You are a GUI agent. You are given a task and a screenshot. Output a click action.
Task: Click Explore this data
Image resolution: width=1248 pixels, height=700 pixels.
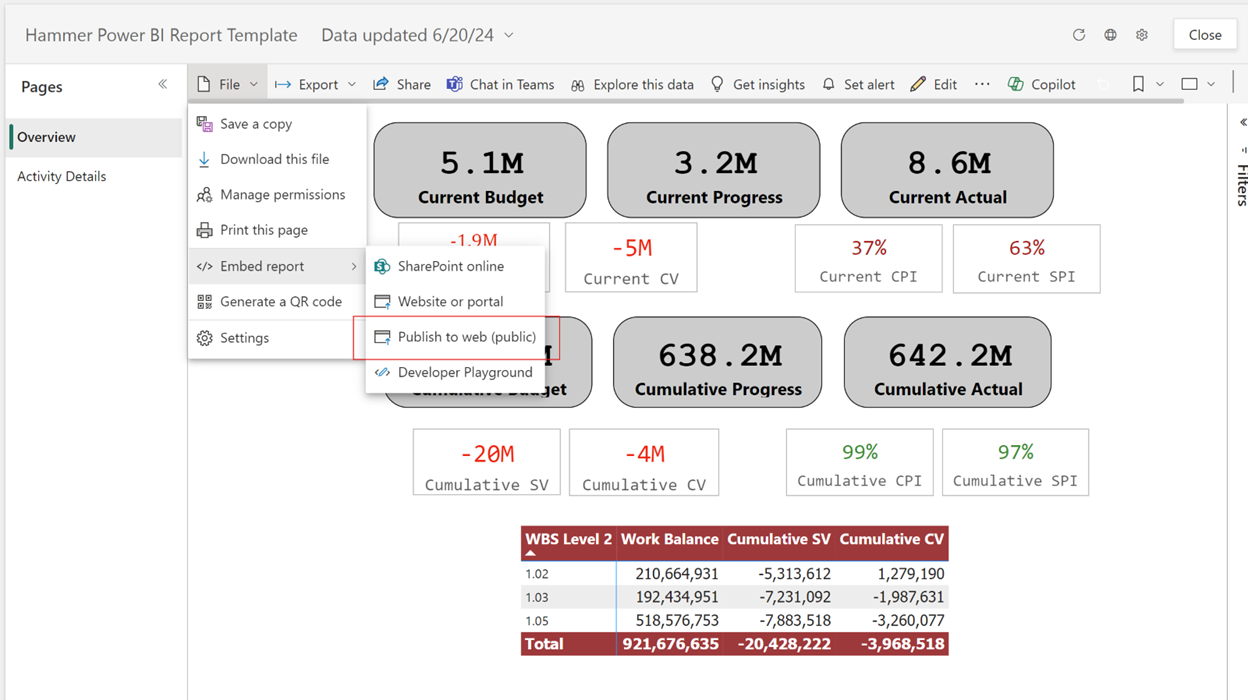[632, 84]
